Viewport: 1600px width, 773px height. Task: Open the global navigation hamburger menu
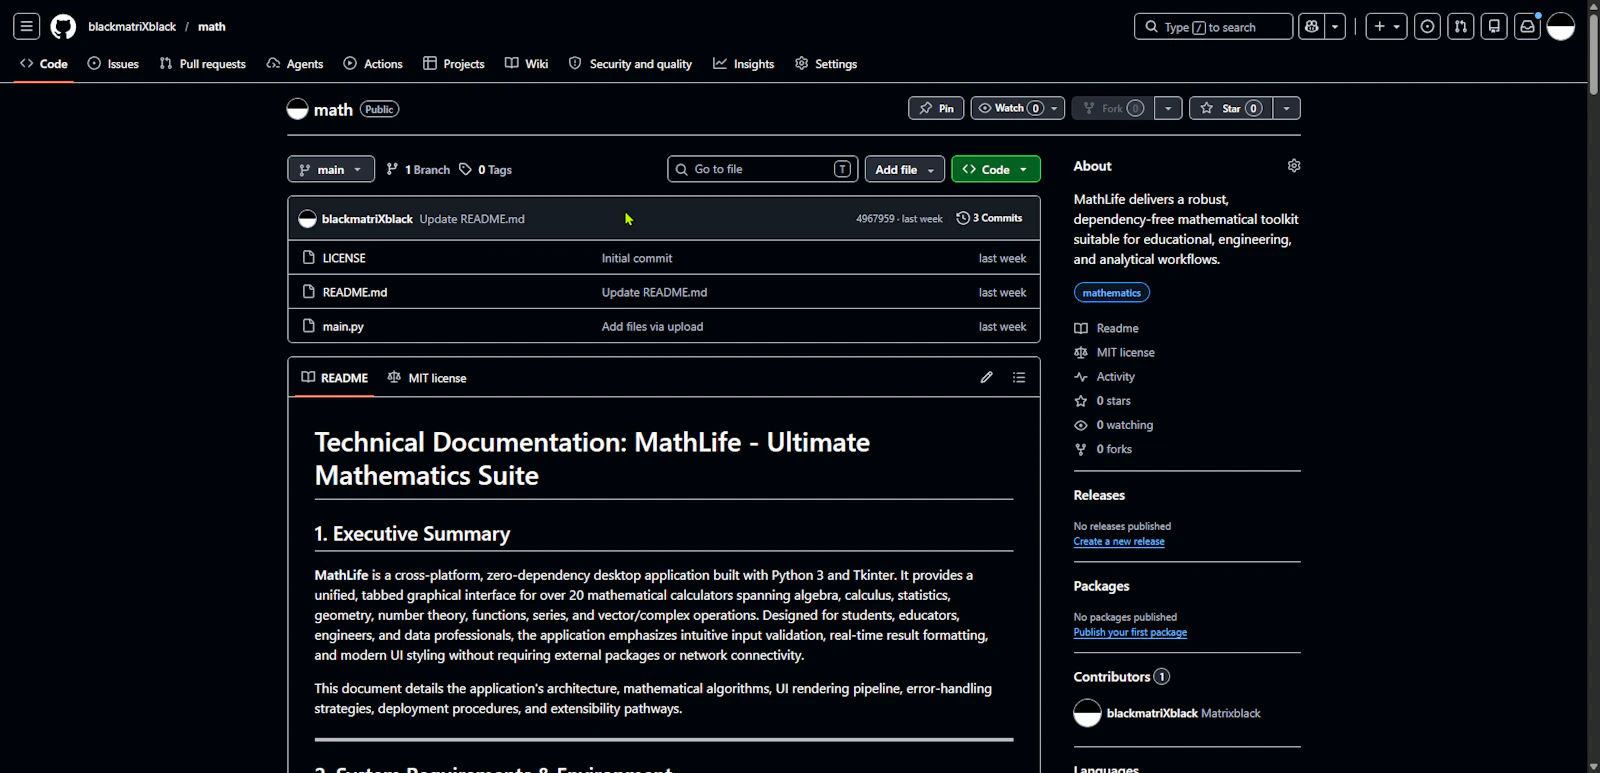27,27
